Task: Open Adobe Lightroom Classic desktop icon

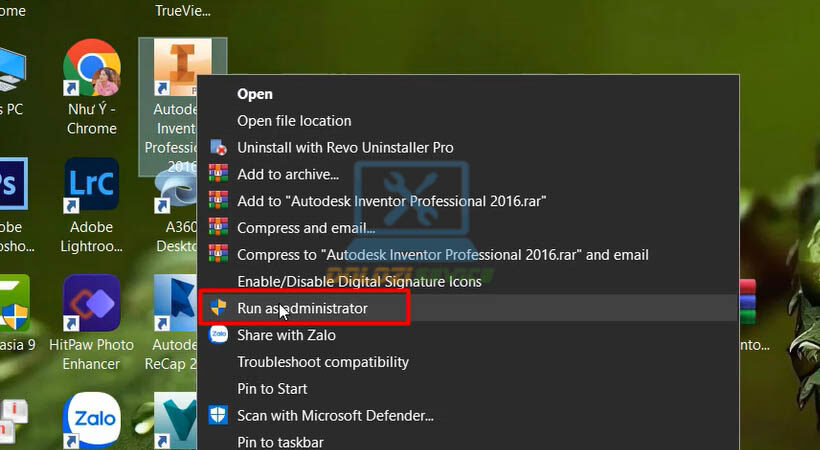Action: [92, 187]
